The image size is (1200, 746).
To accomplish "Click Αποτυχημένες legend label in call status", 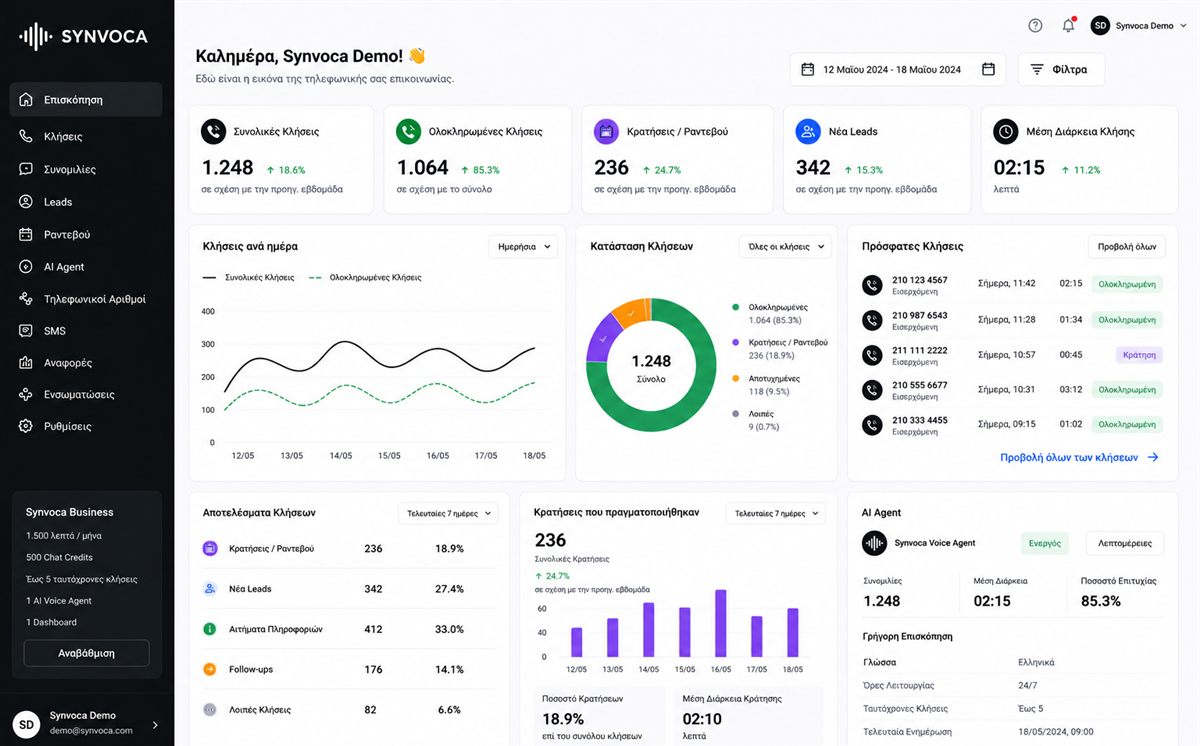I will (x=774, y=379).
